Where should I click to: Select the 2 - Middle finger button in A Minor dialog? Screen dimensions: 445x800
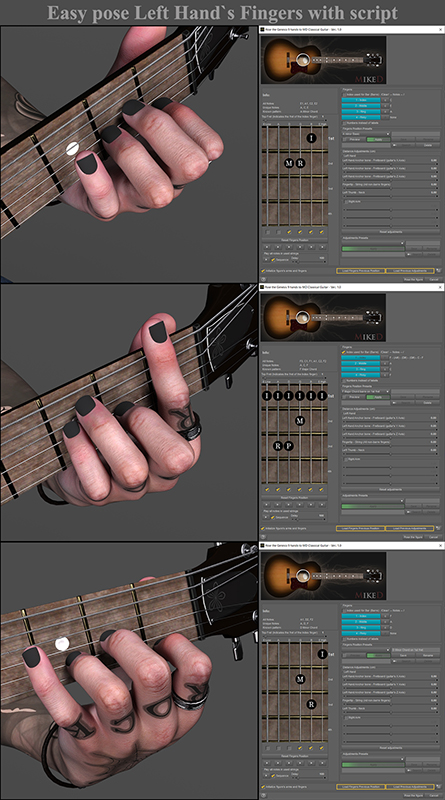[361, 106]
